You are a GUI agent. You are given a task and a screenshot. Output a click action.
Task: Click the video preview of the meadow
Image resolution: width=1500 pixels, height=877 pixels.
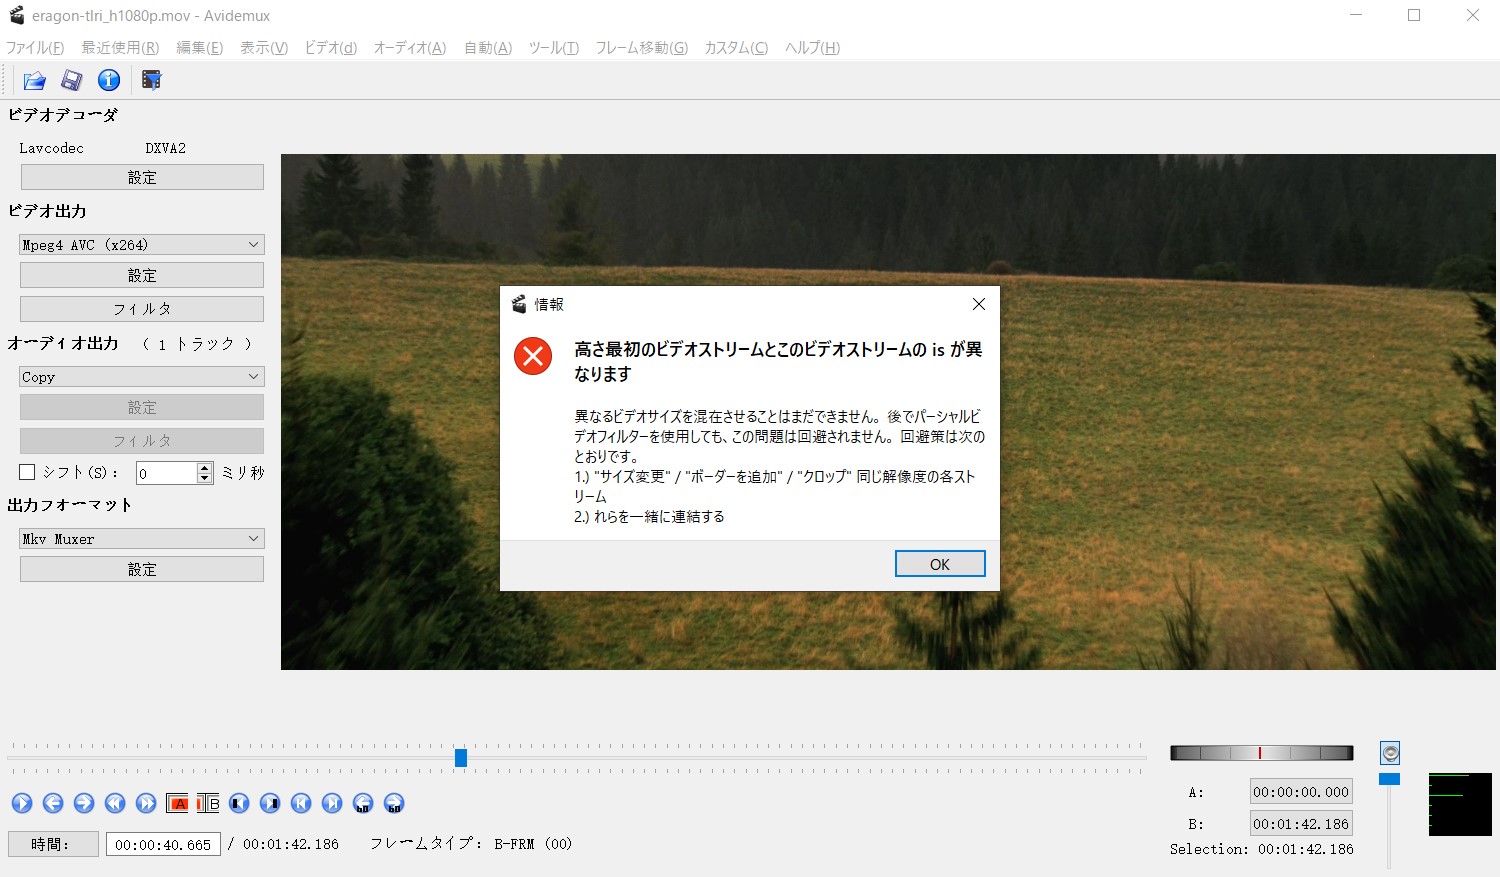click(888, 412)
